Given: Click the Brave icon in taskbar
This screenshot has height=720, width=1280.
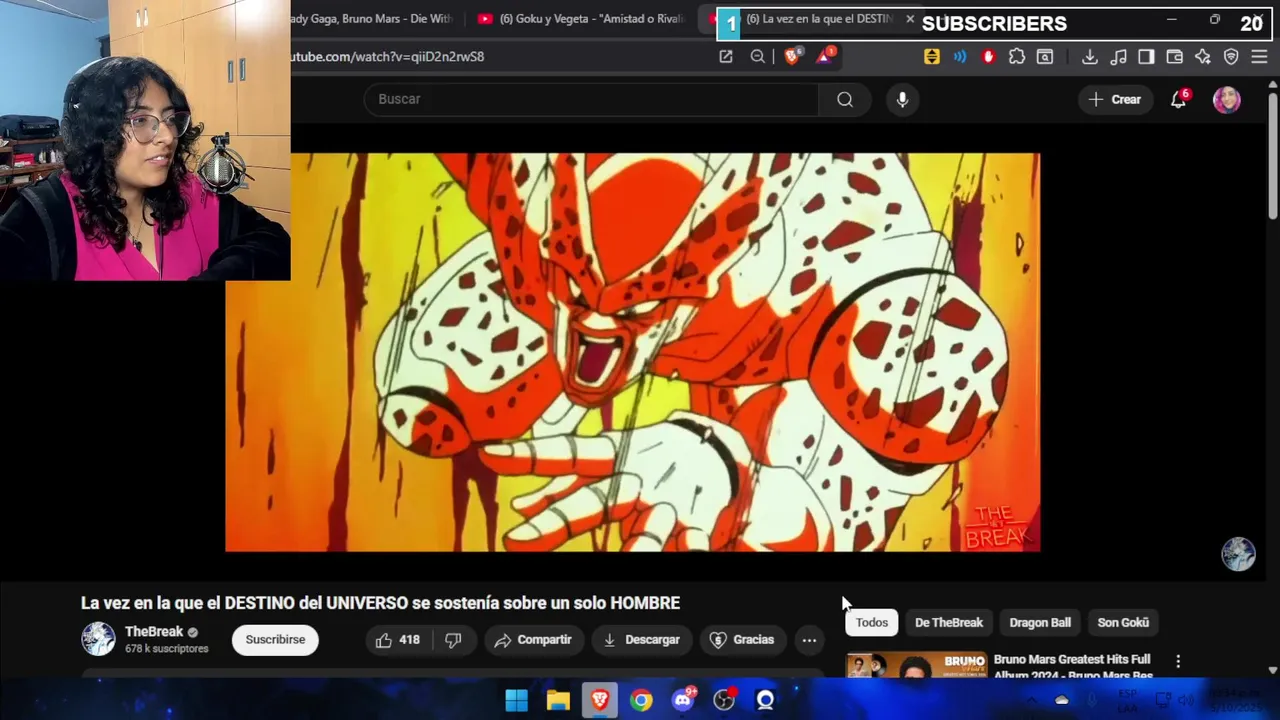Looking at the screenshot, I should pos(600,700).
